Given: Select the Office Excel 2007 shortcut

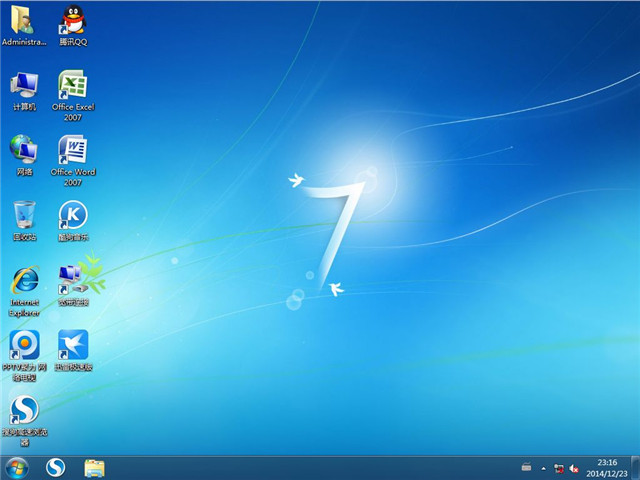Looking at the screenshot, I should pos(73,96).
